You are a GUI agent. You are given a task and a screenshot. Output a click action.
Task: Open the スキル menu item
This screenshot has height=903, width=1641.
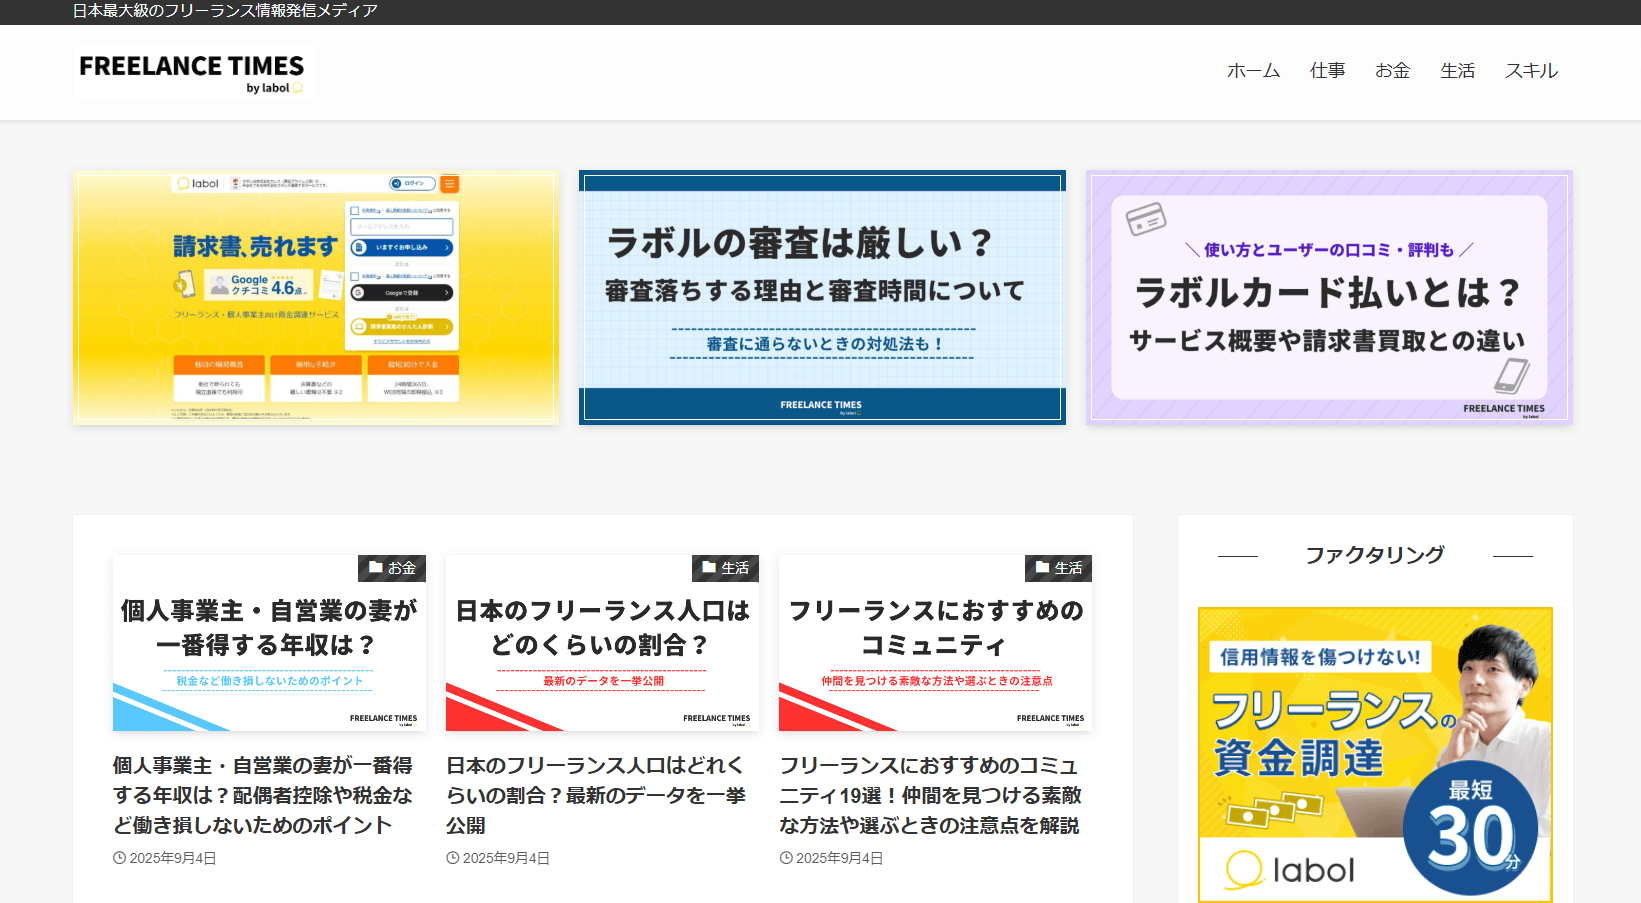(1531, 71)
